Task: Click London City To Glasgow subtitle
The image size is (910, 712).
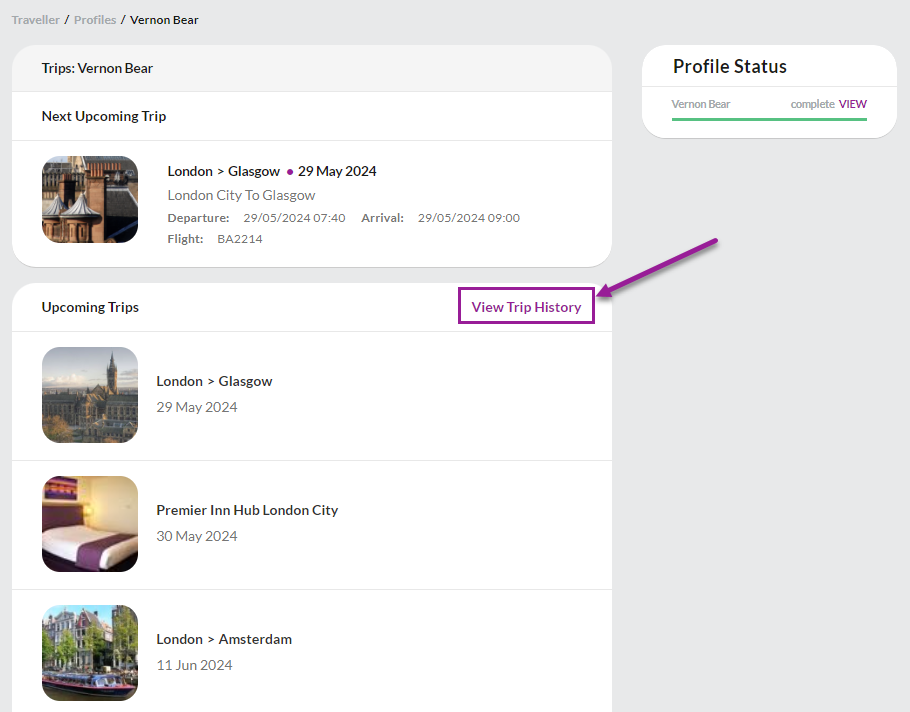Action: tap(241, 195)
